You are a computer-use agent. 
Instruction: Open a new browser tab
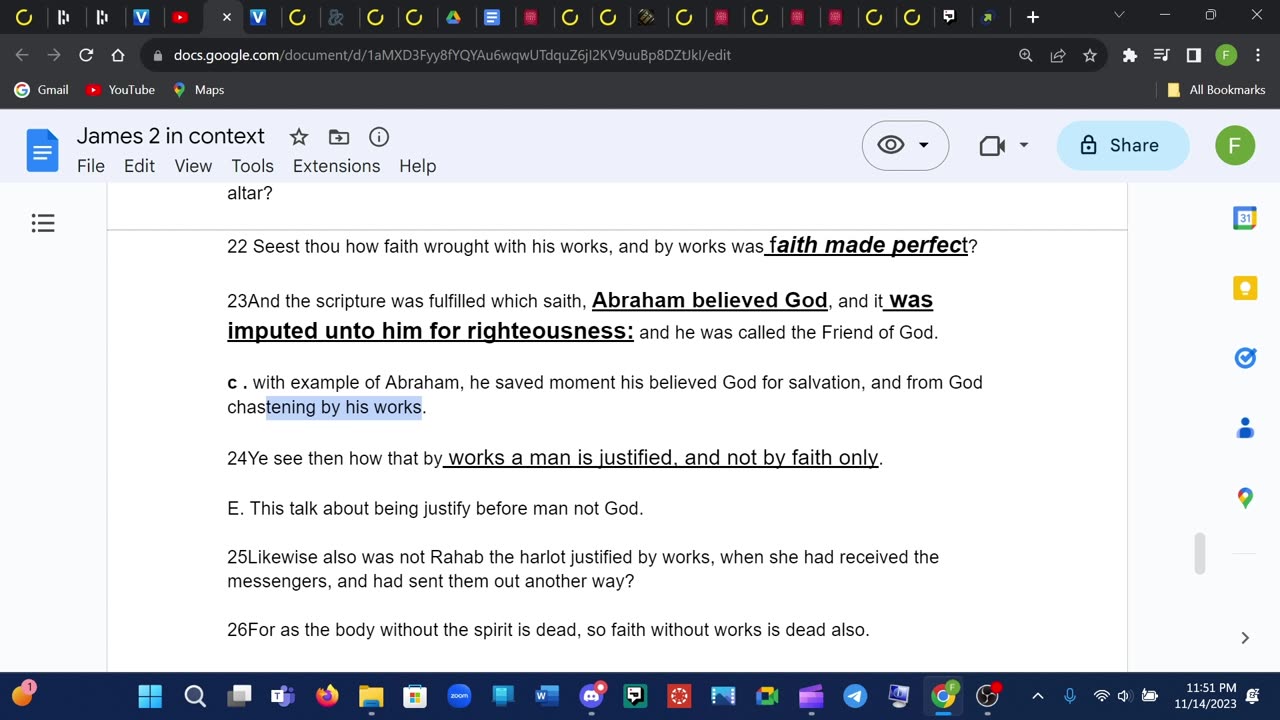[x=1033, y=17]
